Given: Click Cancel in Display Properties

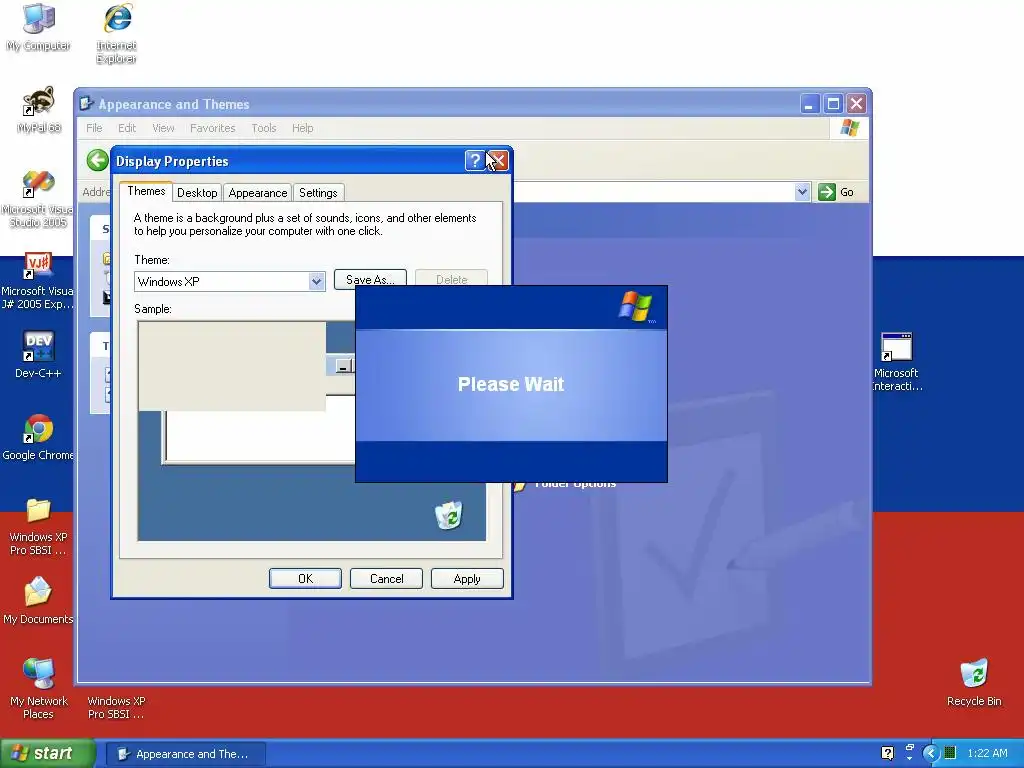Looking at the screenshot, I should [387, 579].
